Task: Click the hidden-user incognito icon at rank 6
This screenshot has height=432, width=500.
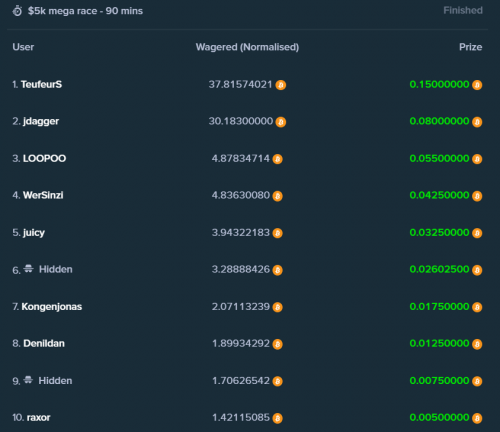Action: click(x=29, y=269)
